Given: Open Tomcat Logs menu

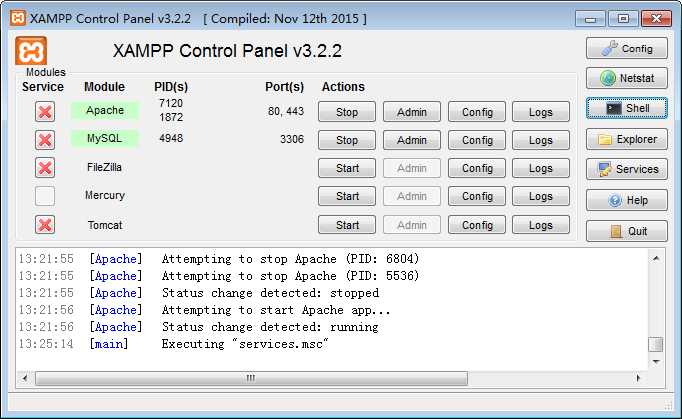Looking at the screenshot, I should [x=541, y=225].
